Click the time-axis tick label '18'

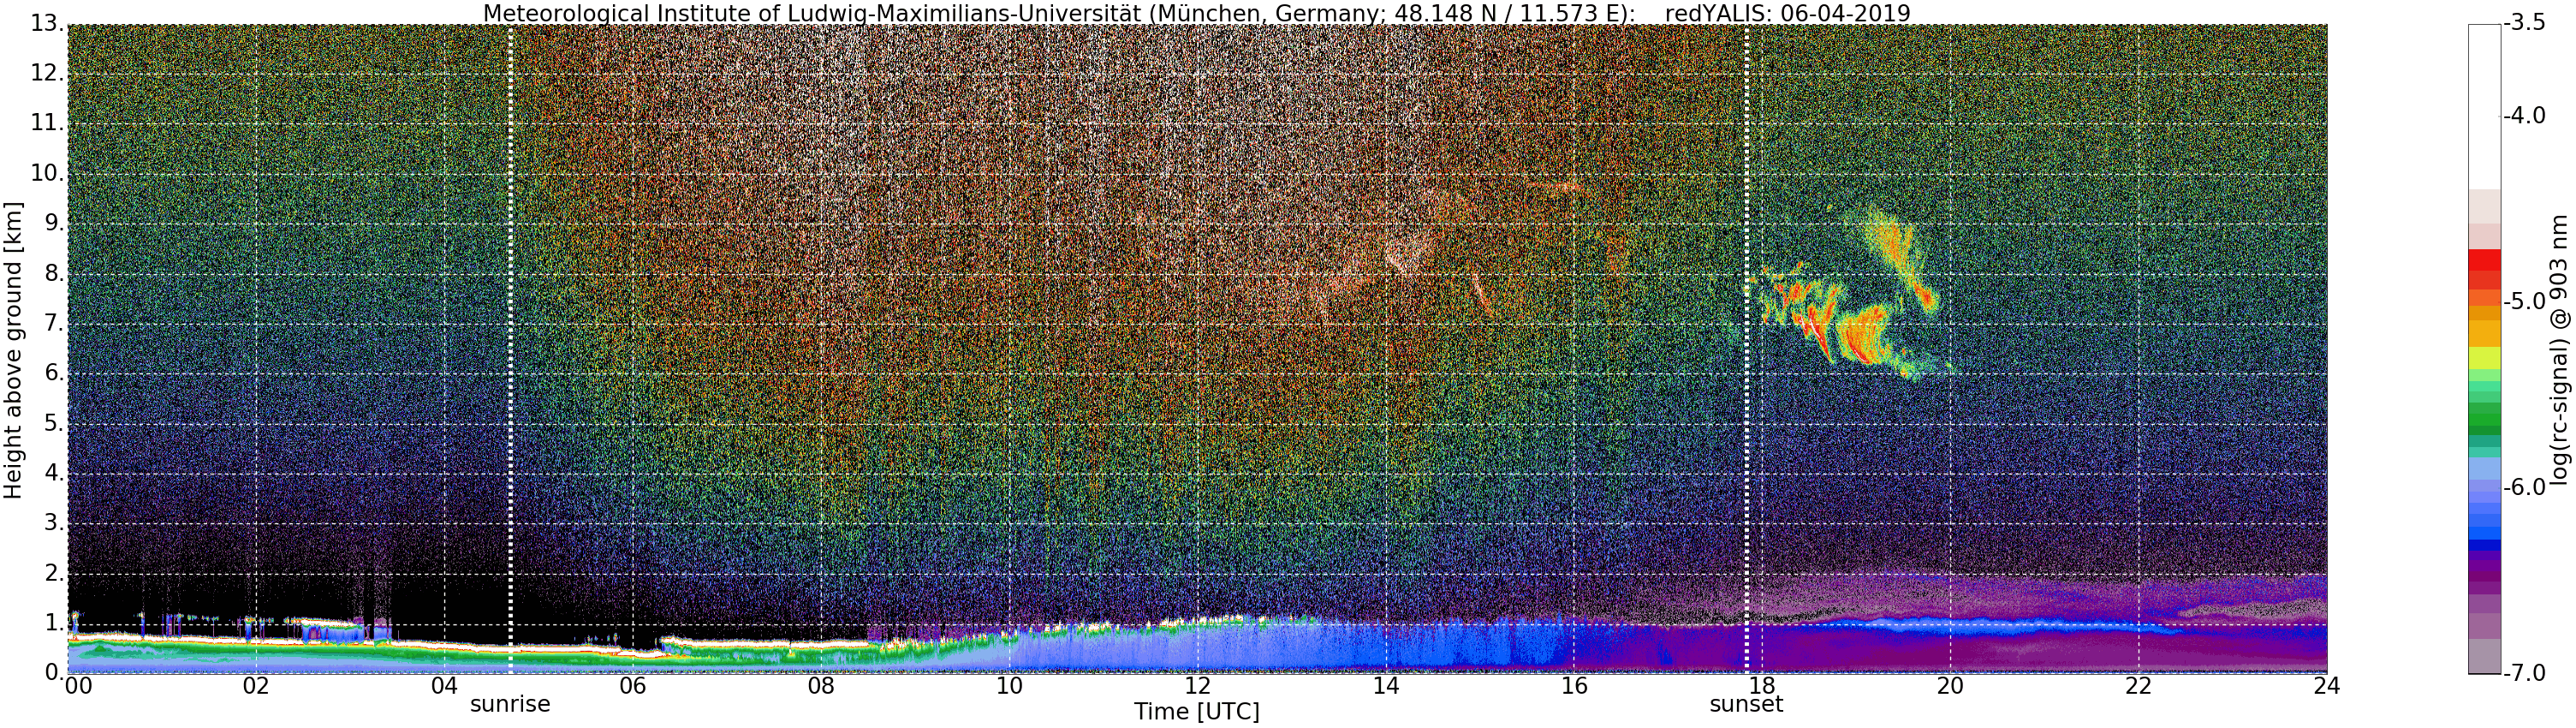1762,686
